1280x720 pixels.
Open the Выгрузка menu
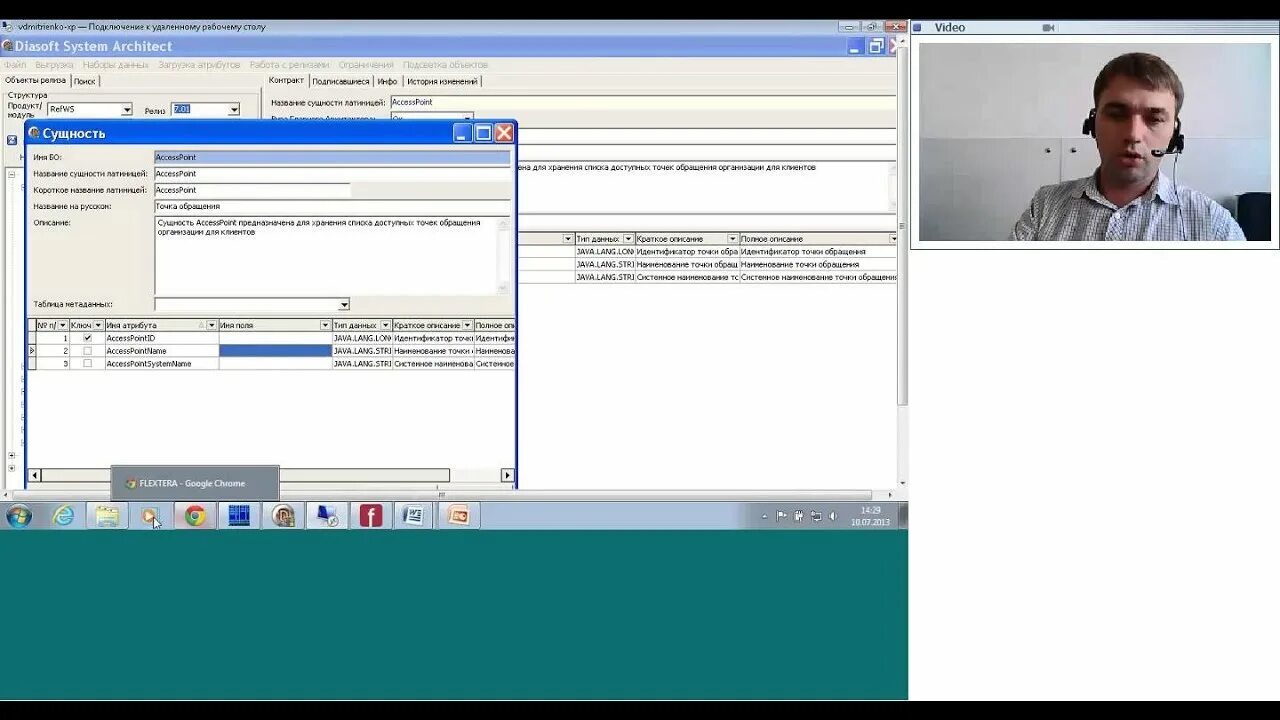point(54,64)
